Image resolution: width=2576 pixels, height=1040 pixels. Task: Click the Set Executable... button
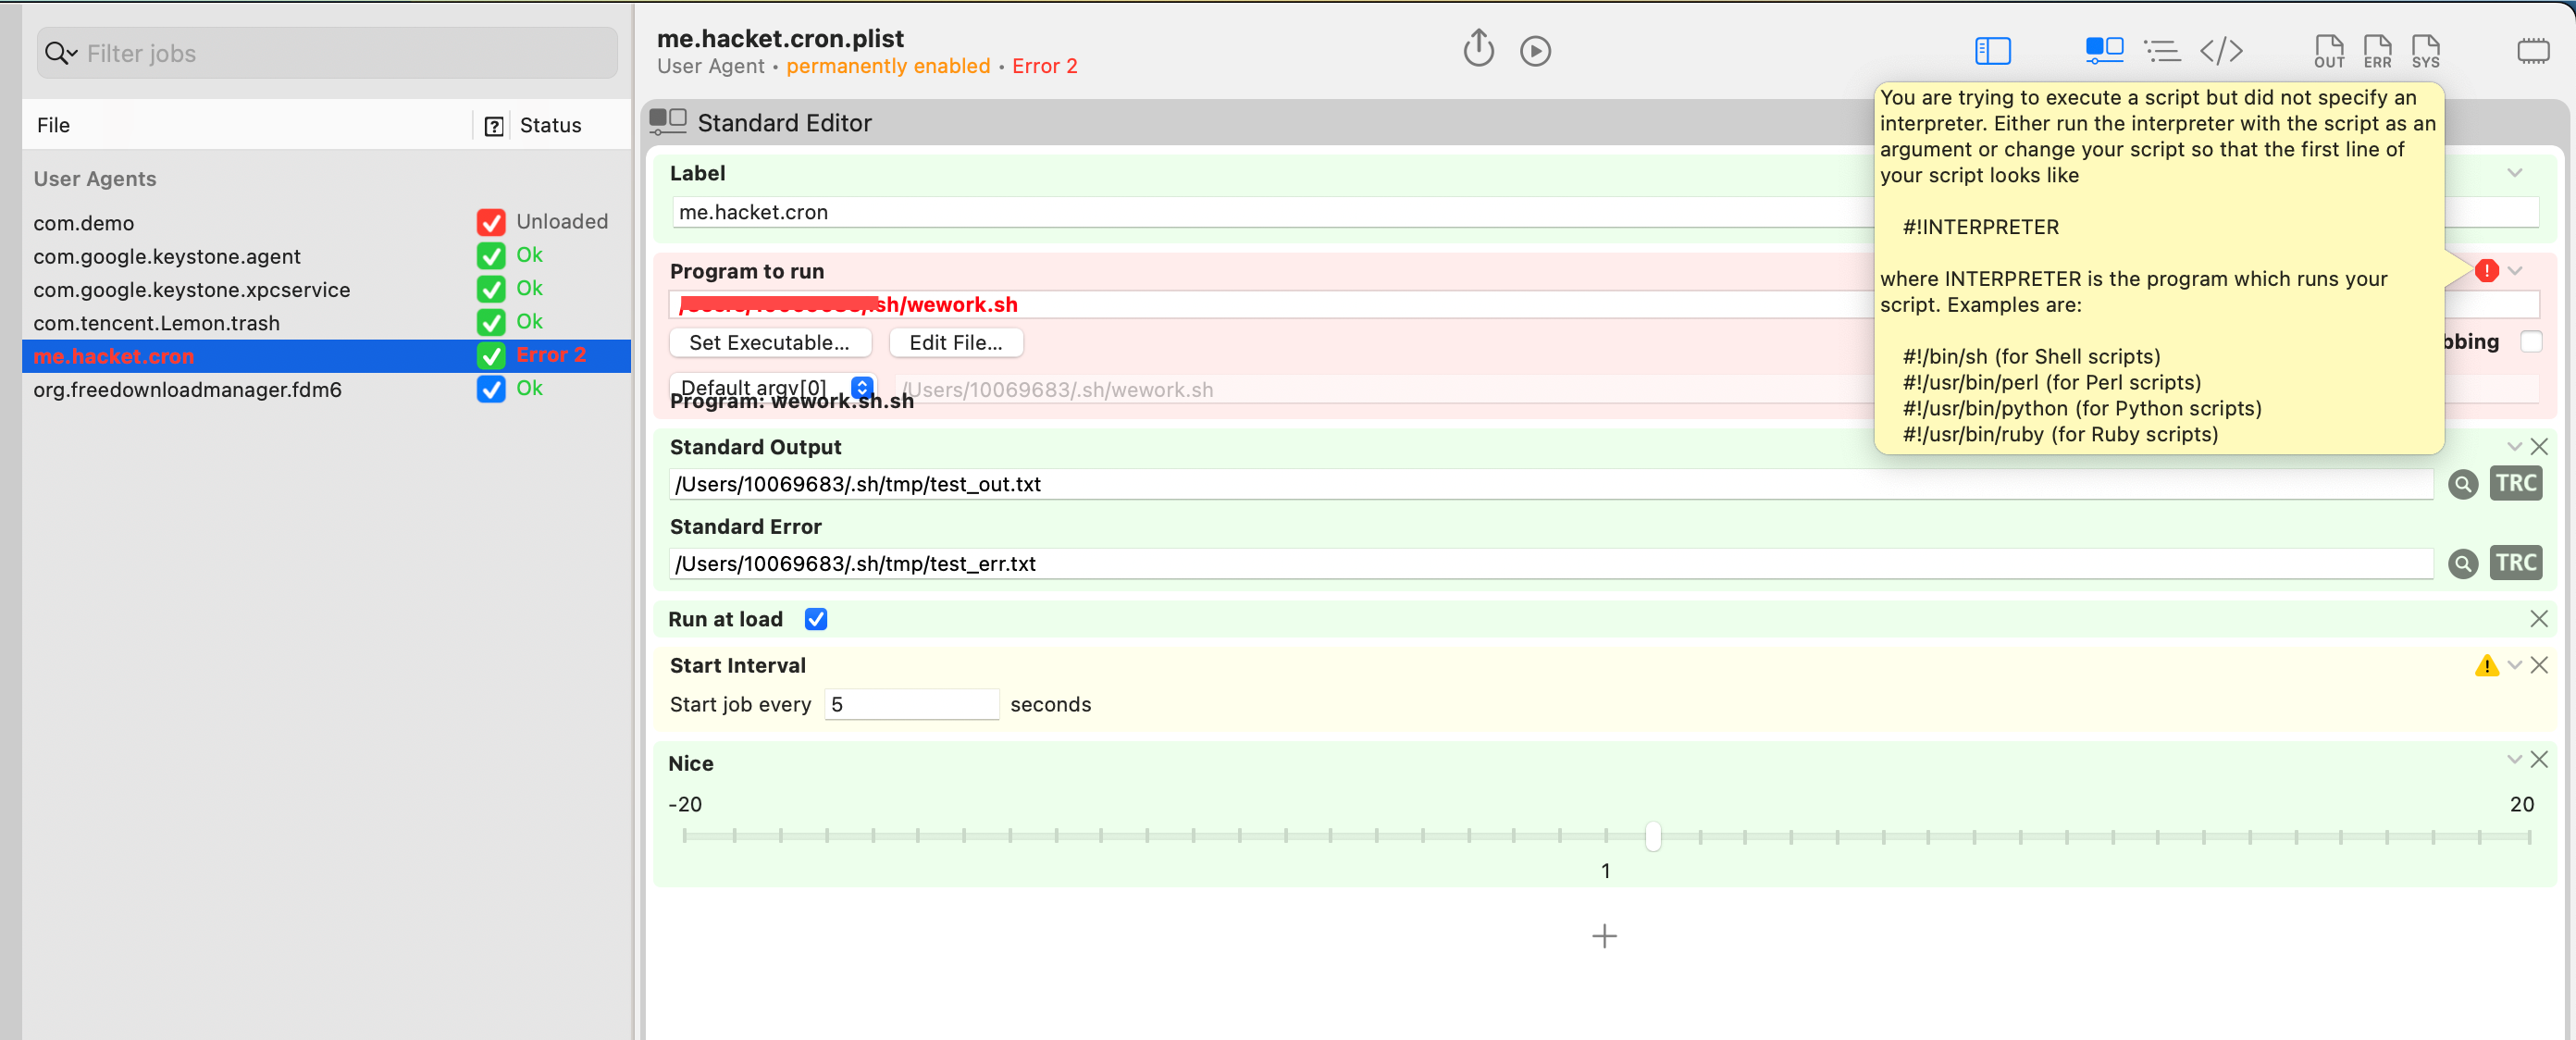click(x=769, y=343)
